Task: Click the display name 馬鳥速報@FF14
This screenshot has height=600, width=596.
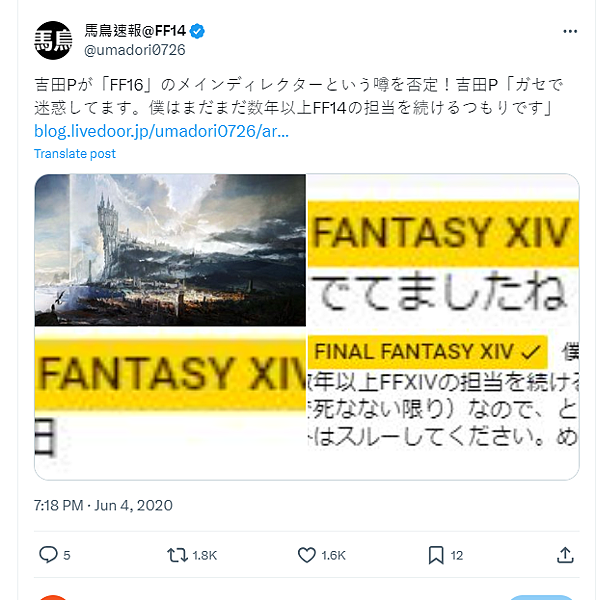Action: [x=135, y=31]
